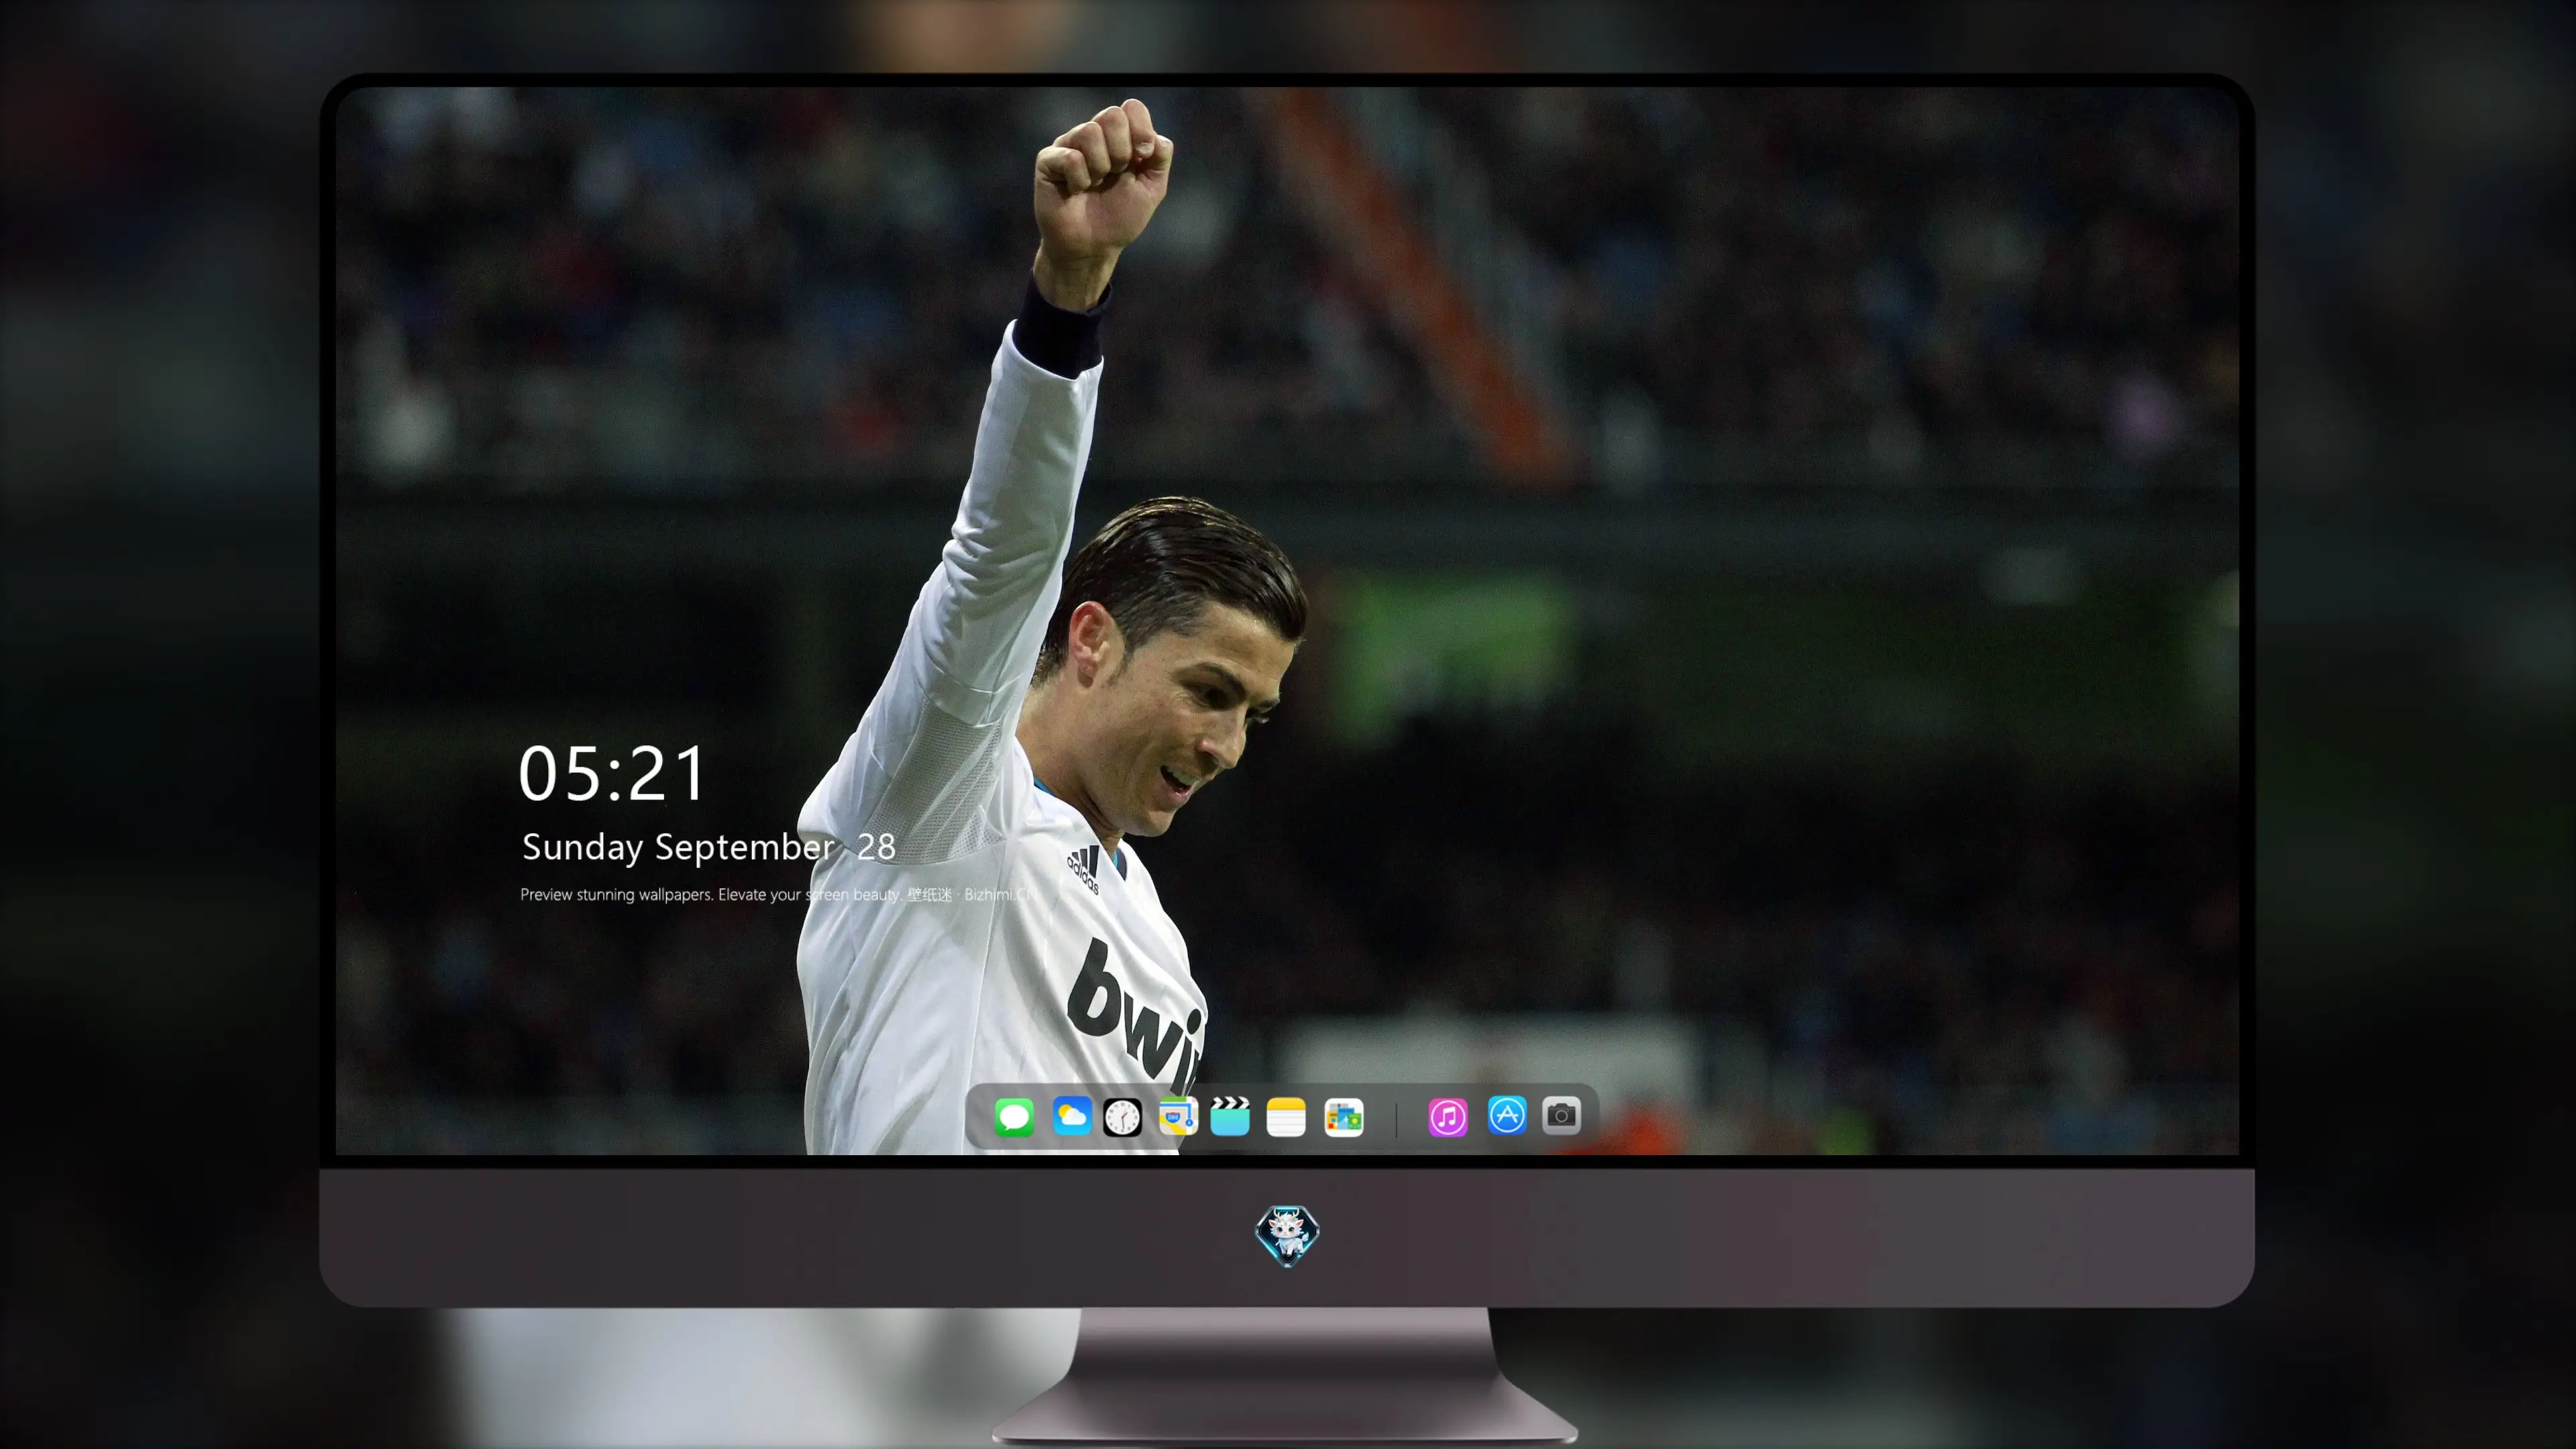
Task: Open the Maps app in the dock
Action: (1178, 1116)
